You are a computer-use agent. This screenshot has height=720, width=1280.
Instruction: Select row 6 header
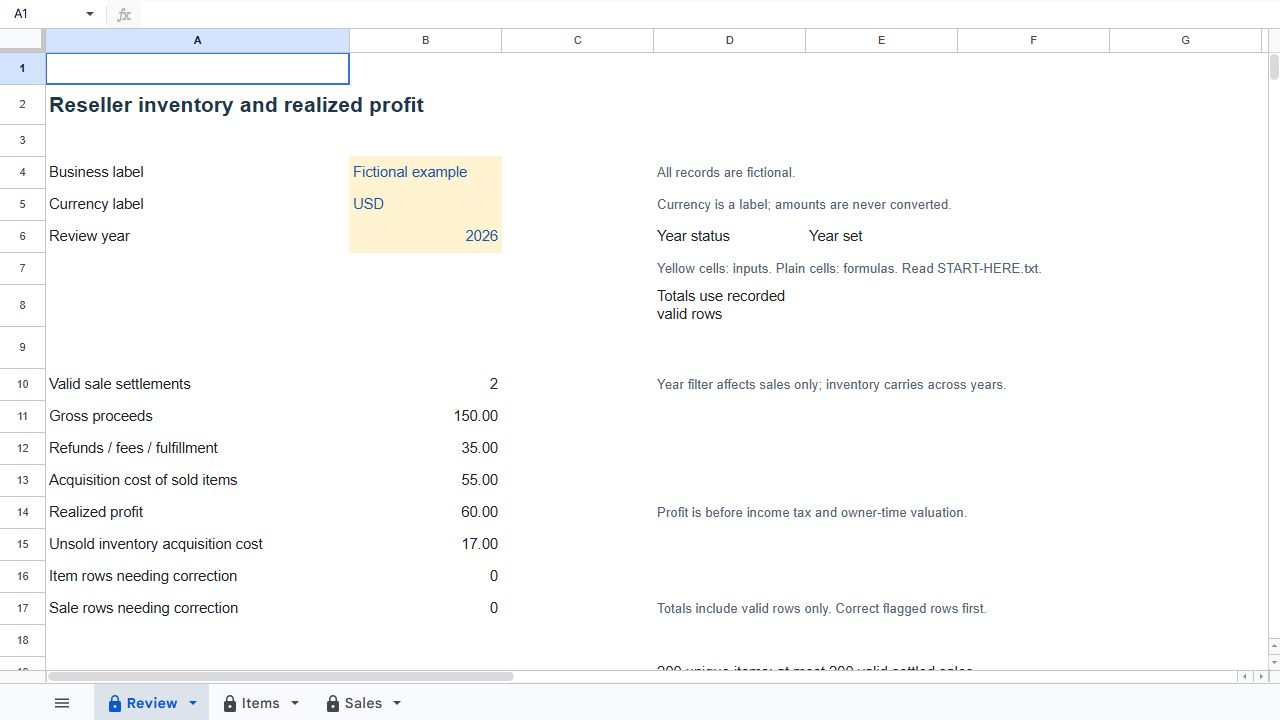tap(22, 236)
